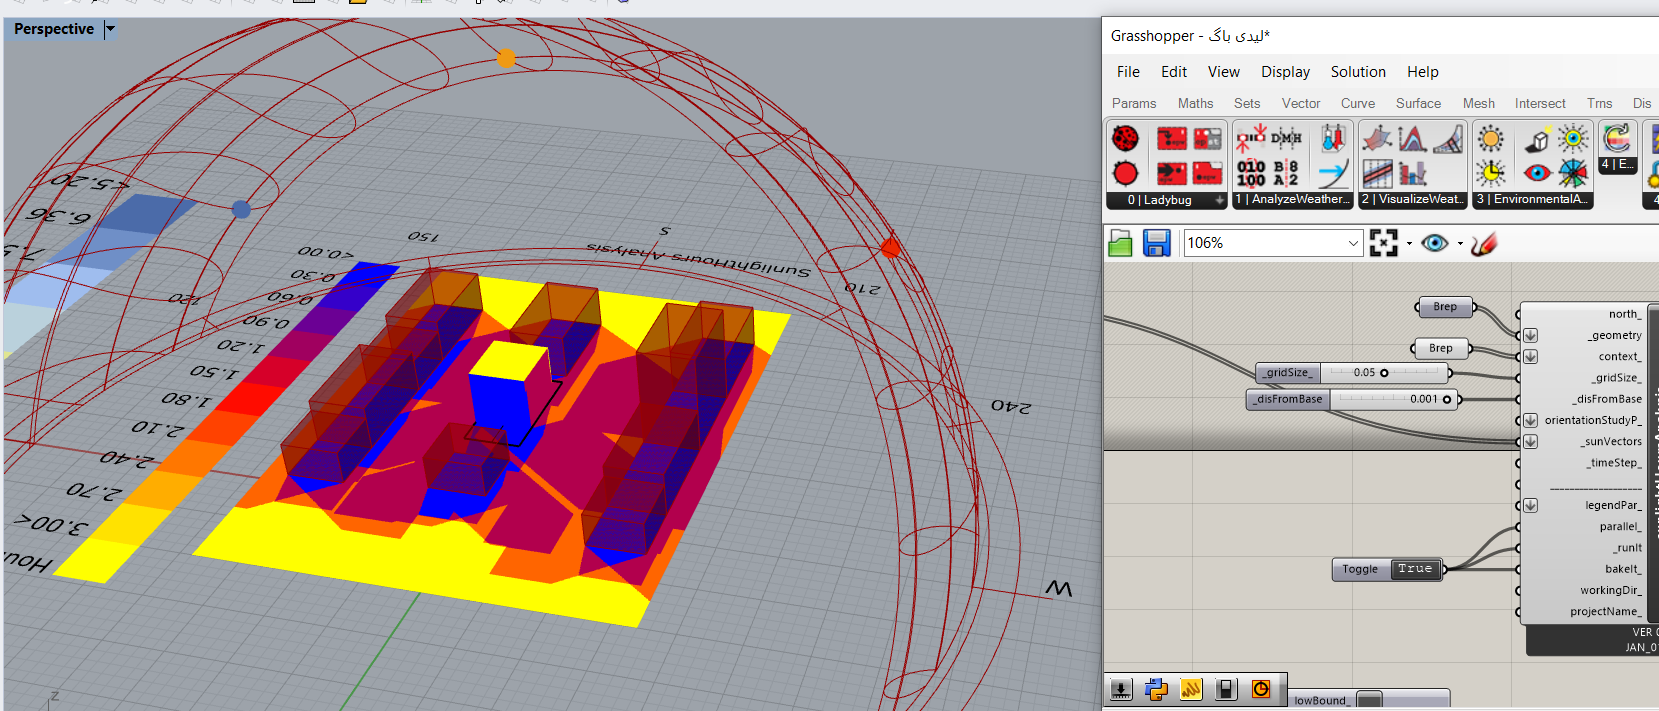Click the Python icon in bottom canvas toolbar
The height and width of the screenshot is (711, 1659).
coord(1156,688)
